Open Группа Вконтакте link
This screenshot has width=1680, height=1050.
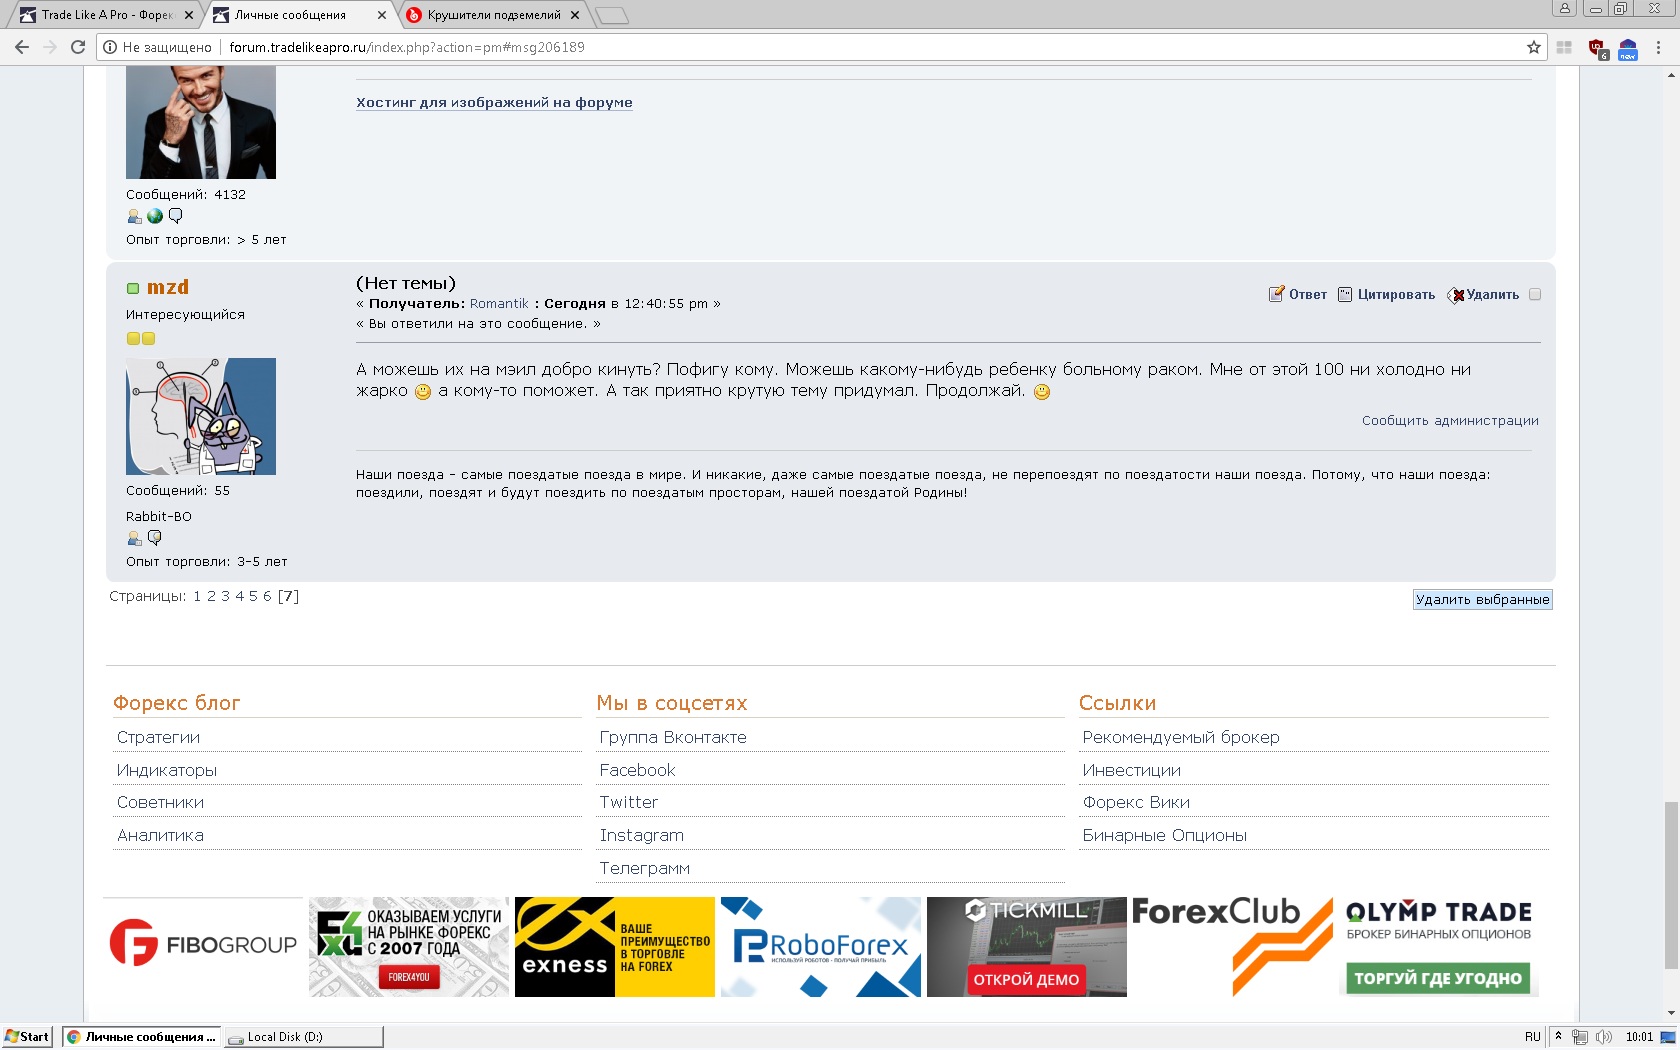point(673,737)
